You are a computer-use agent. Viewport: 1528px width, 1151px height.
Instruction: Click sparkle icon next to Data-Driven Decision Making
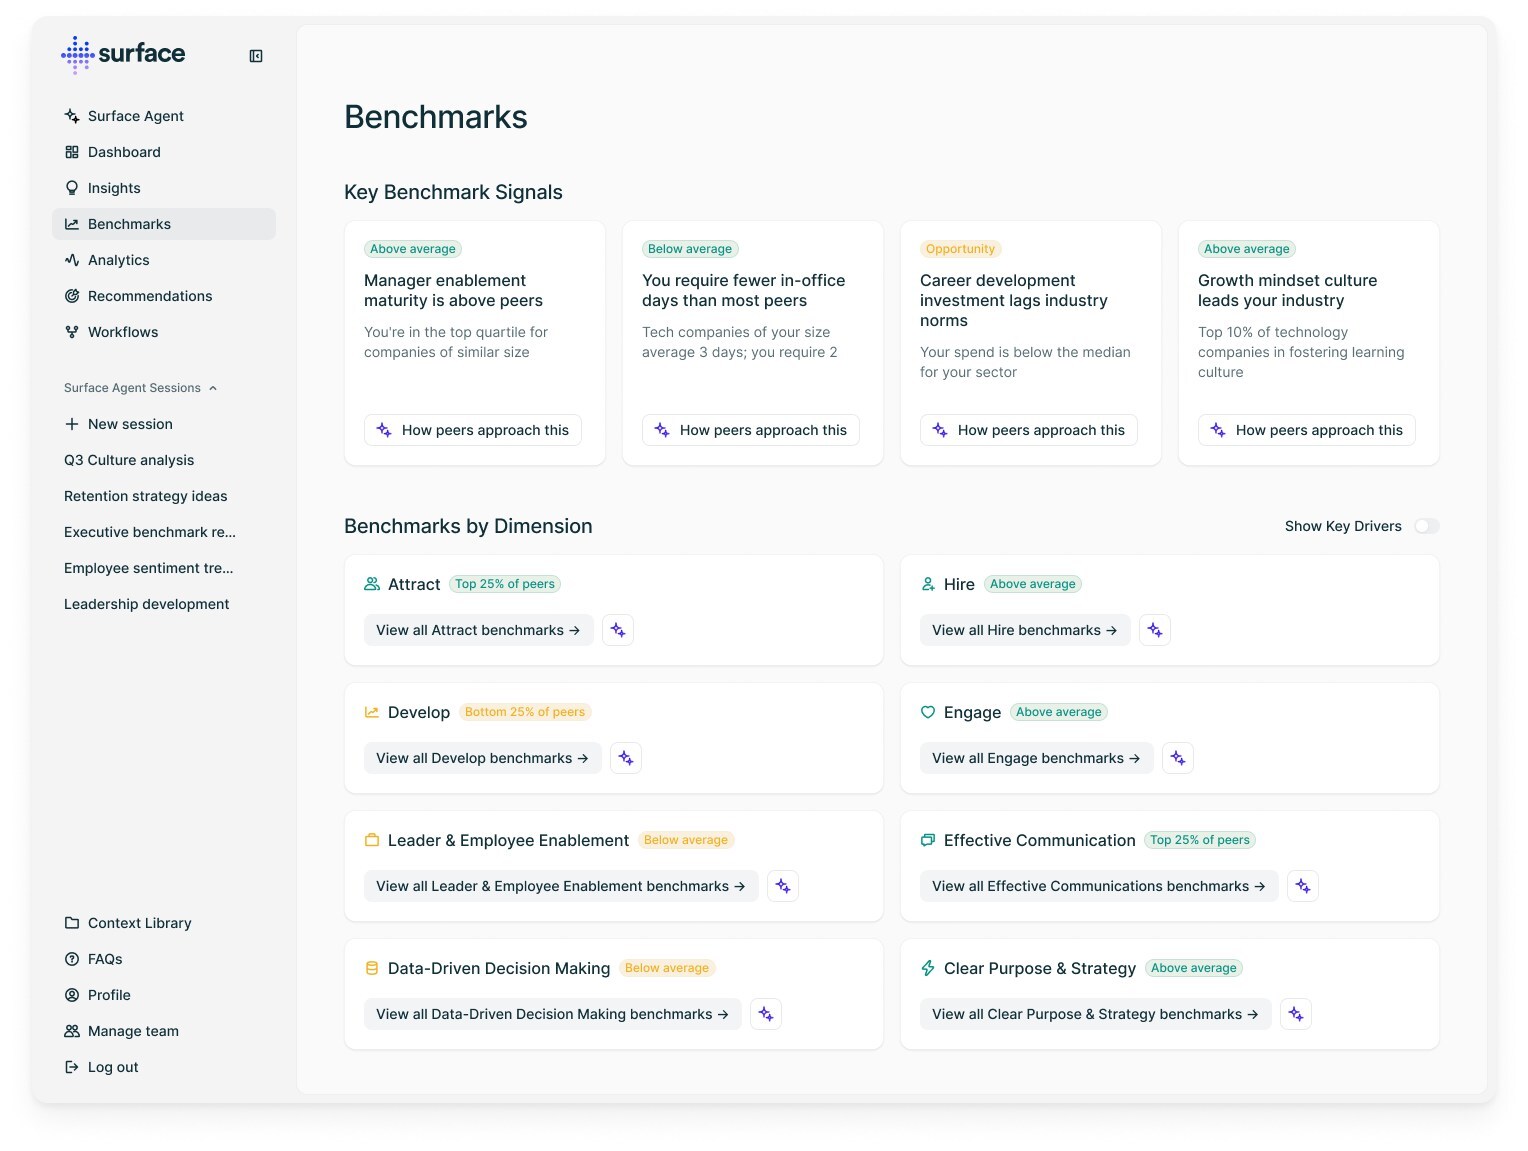[766, 1014]
